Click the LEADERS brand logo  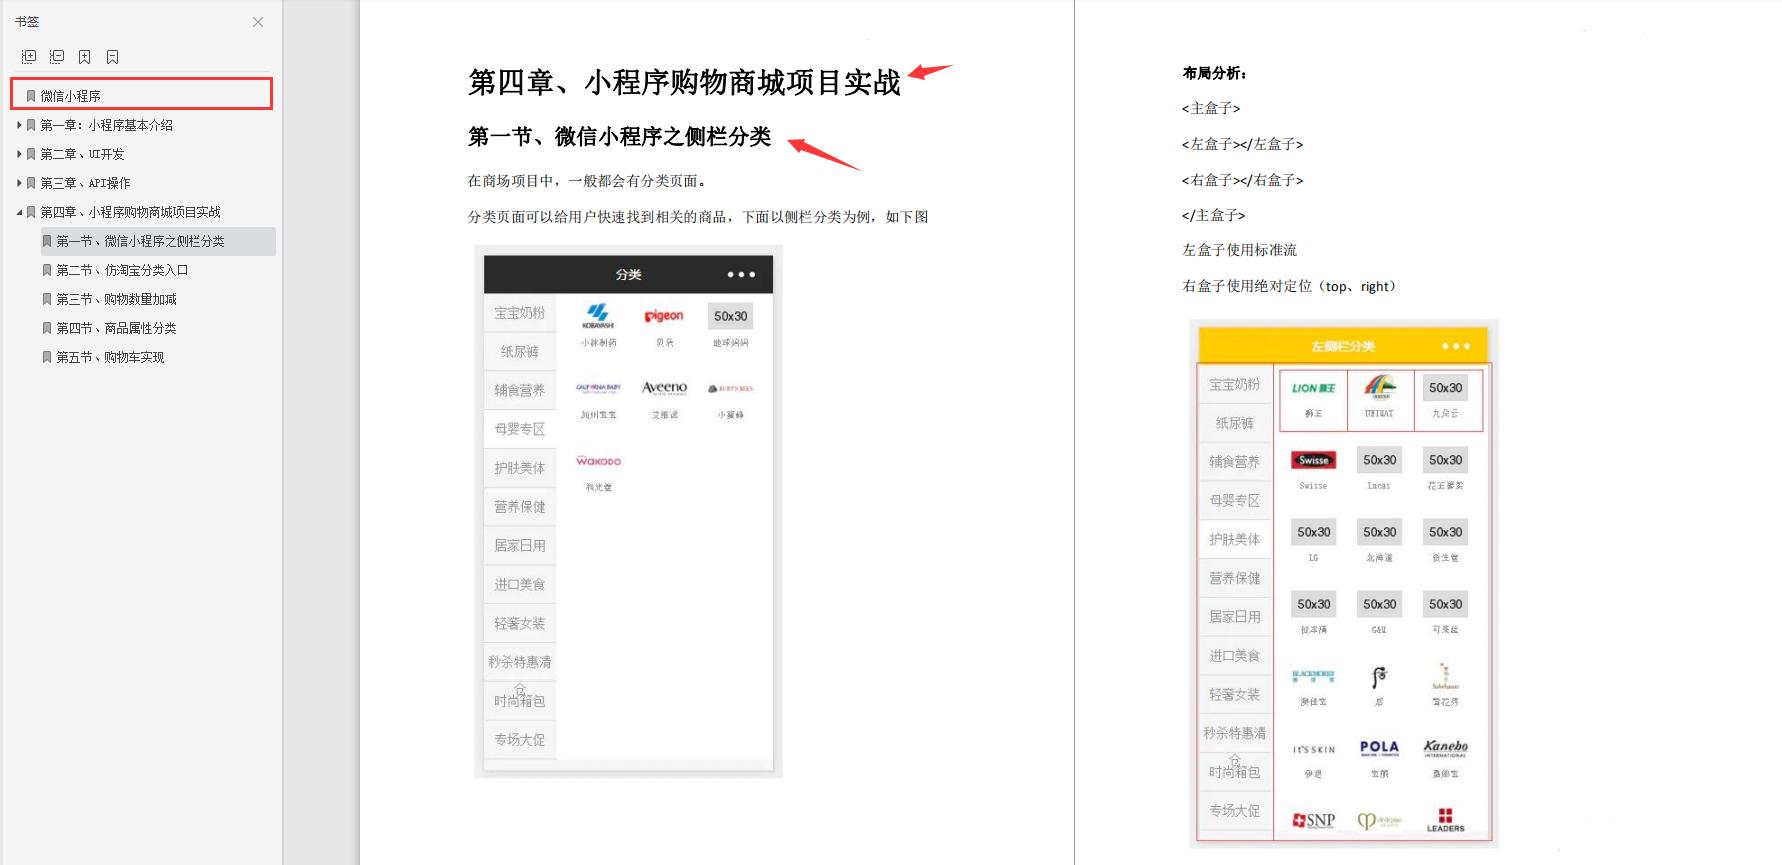coord(1445,820)
